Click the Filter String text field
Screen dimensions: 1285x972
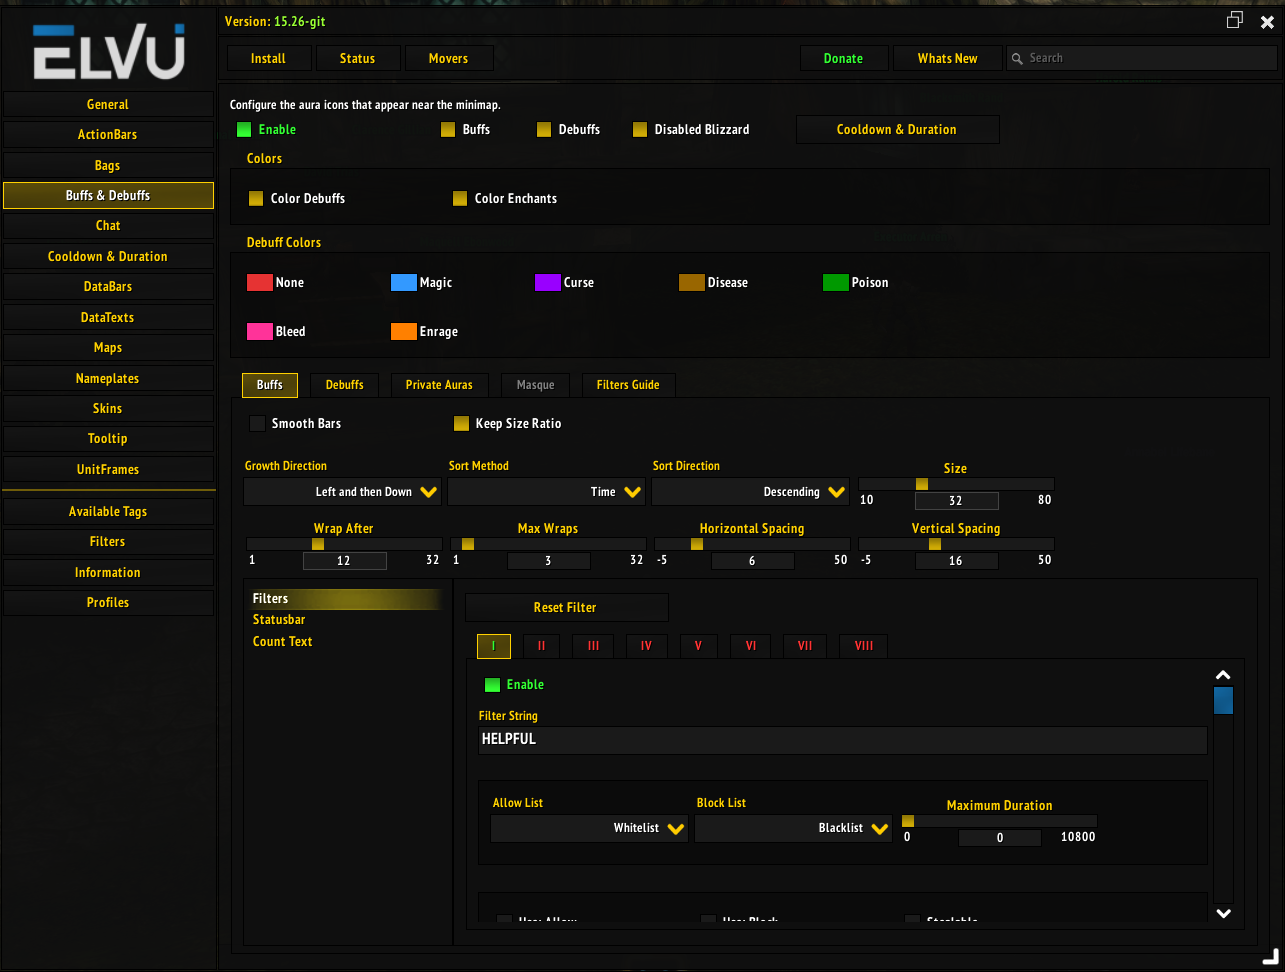[843, 740]
